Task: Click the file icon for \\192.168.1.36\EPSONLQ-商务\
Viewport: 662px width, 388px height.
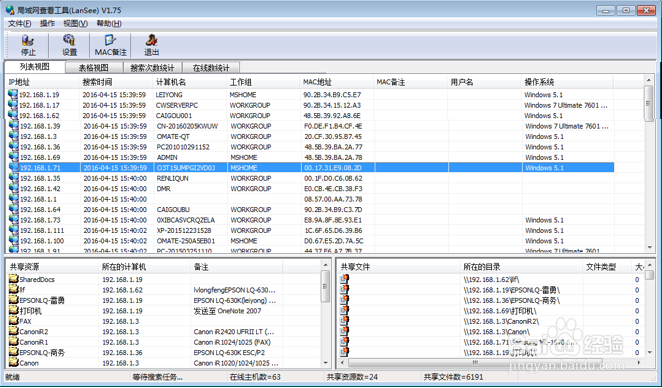Action: 345,300
